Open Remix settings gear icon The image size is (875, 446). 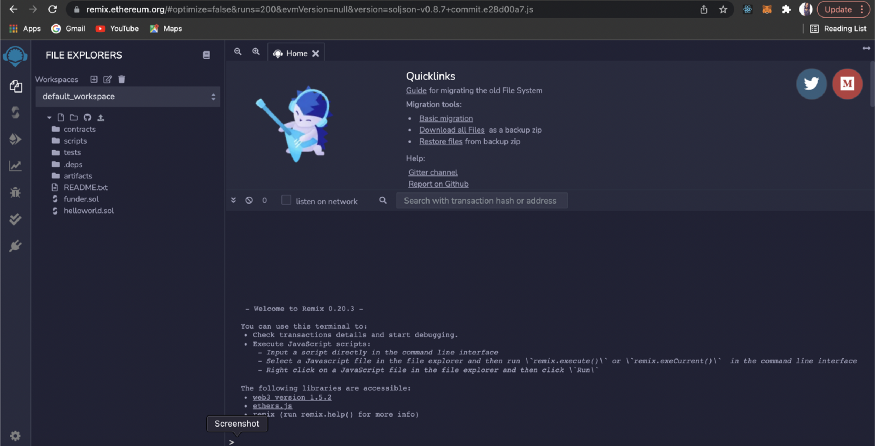16,436
